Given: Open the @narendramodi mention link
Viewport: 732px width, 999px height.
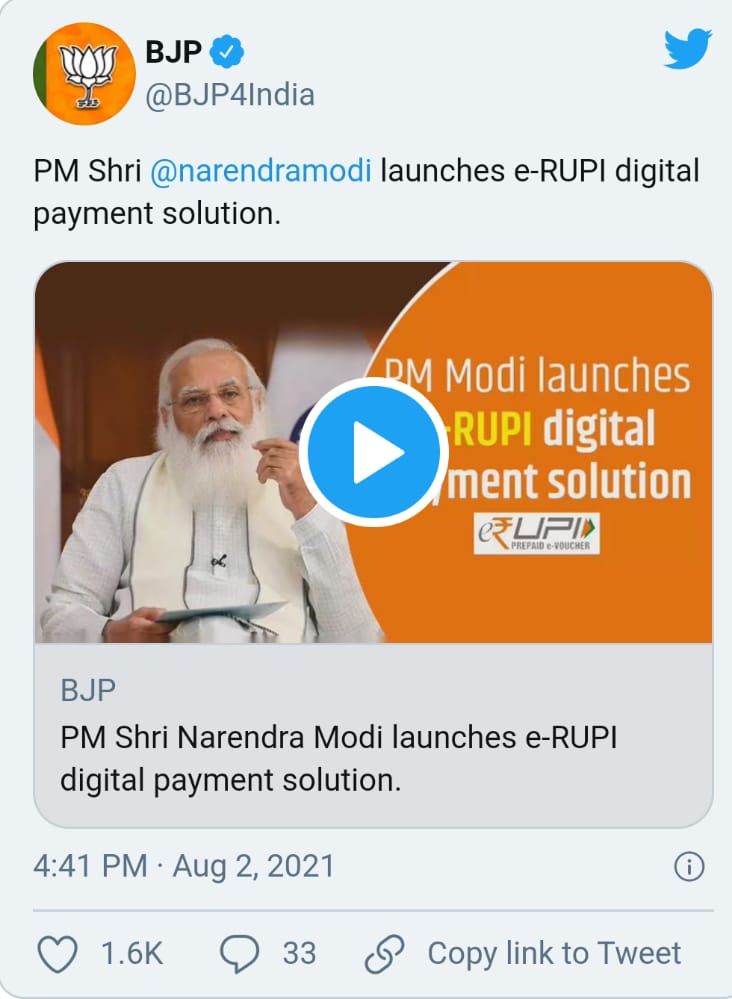Looking at the screenshot, I should pyautogui.click(x=261, y=171).
